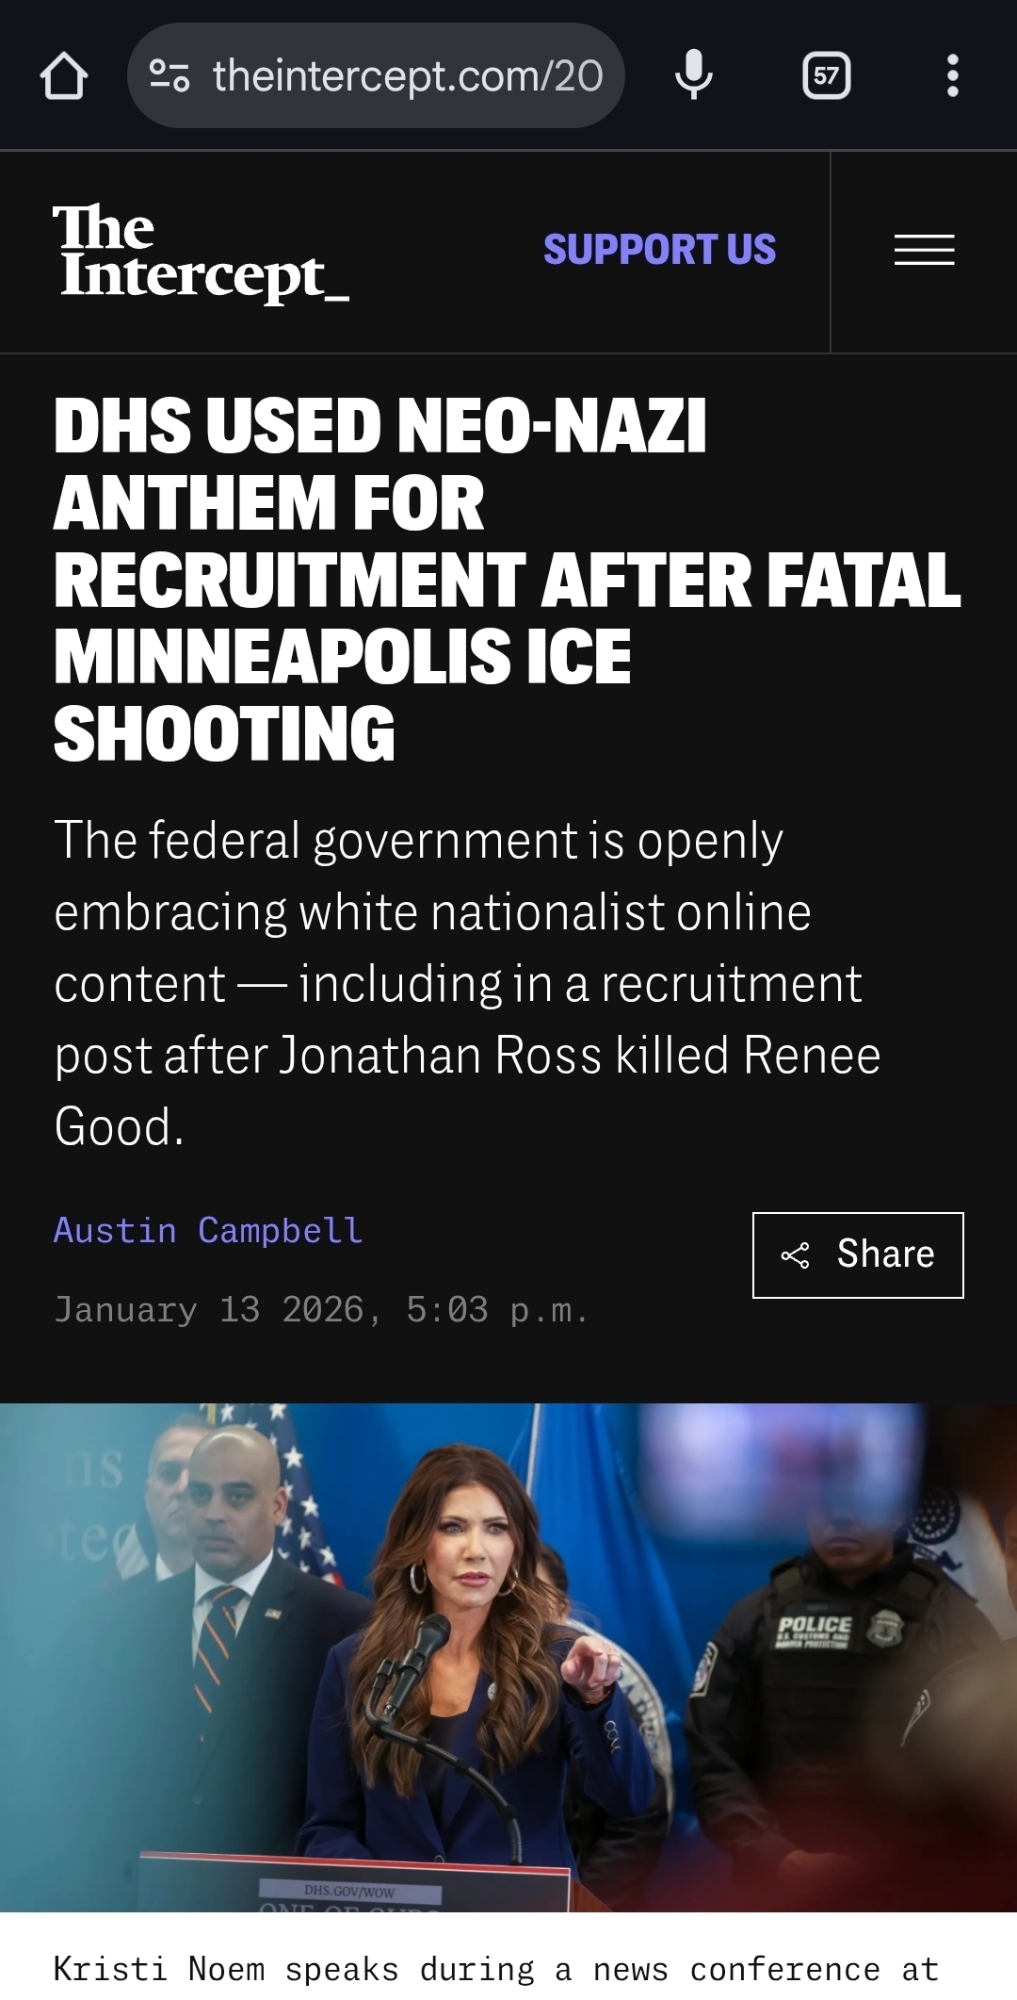1017x2000 pixels.
Task: Go to The Intercept homepage via logo
Action: tap(201, 253)
